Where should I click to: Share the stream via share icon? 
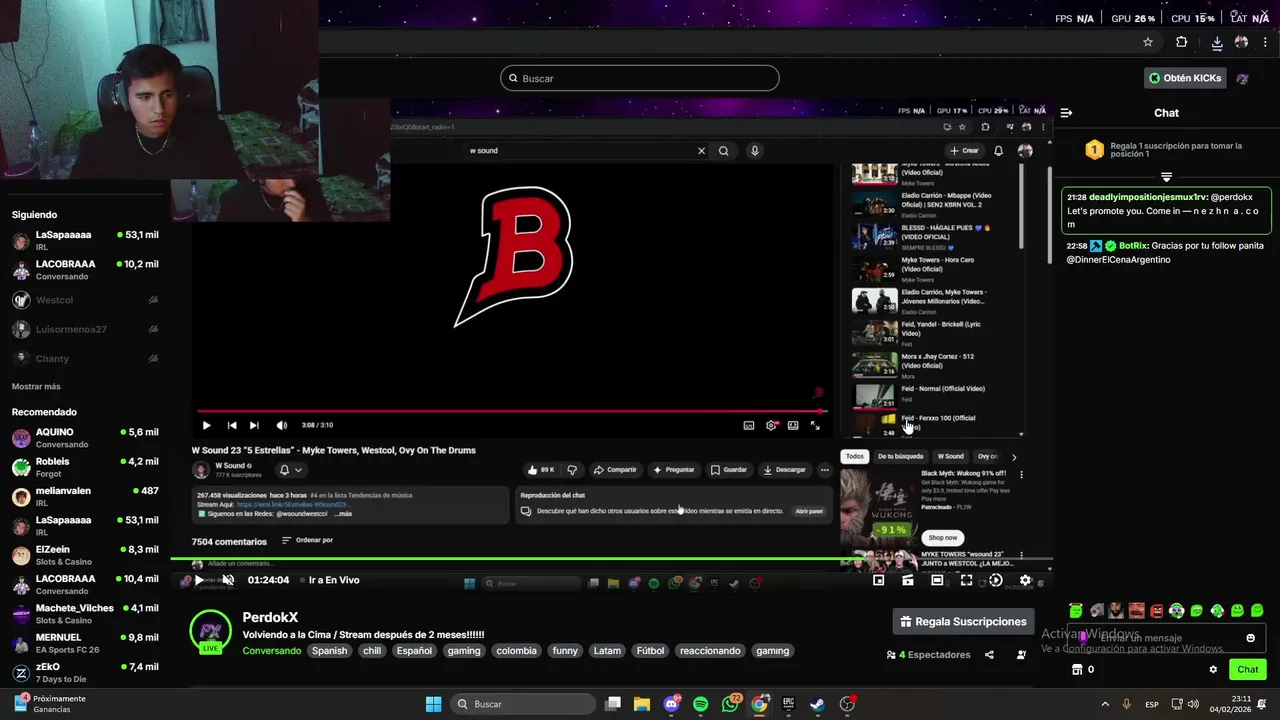989,655
